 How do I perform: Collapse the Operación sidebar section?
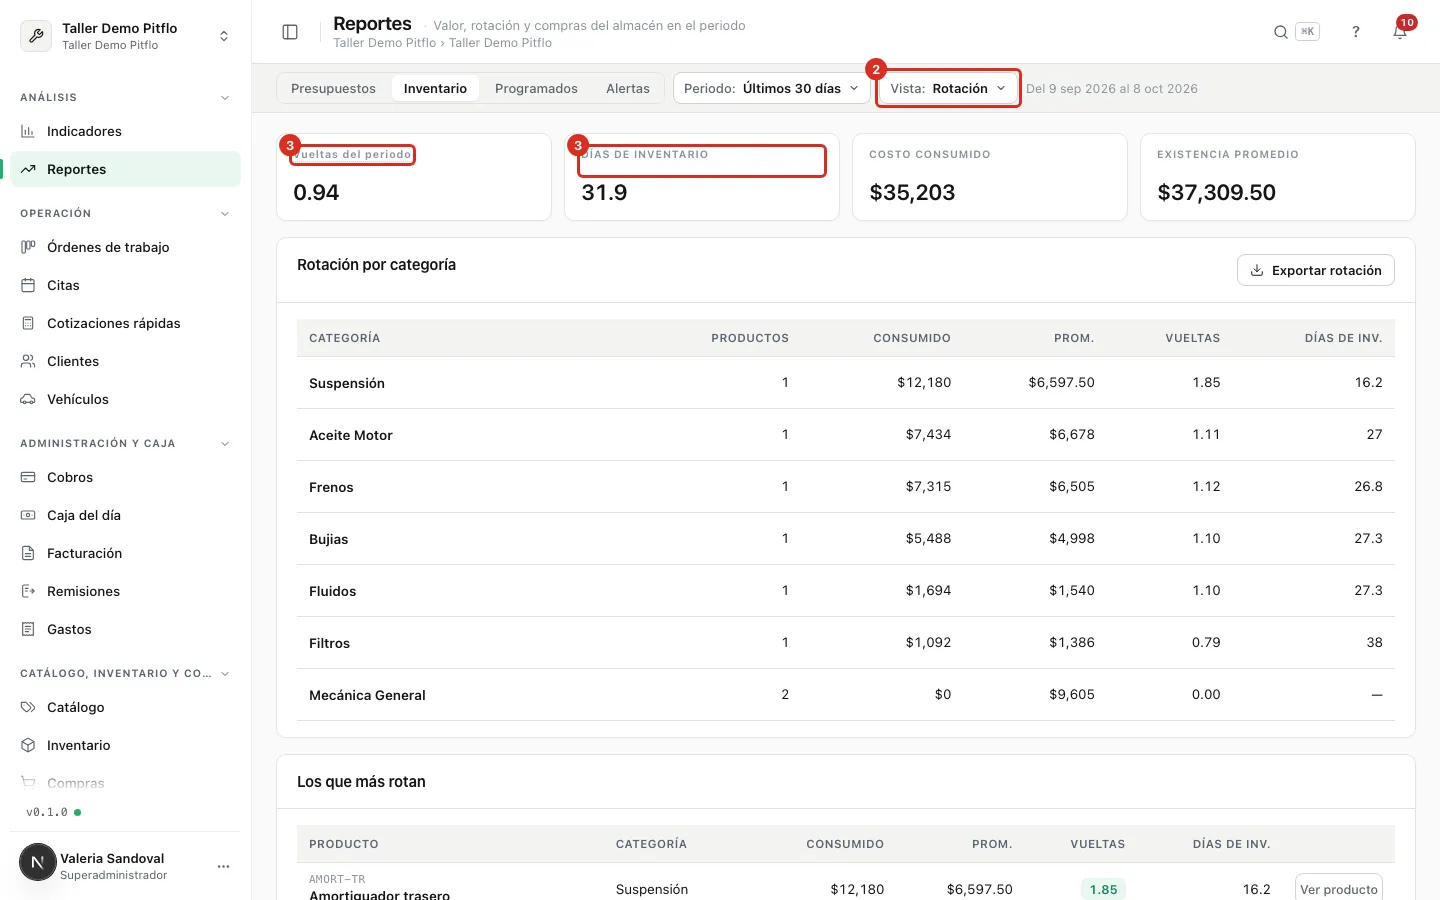[x=225, y=214]
